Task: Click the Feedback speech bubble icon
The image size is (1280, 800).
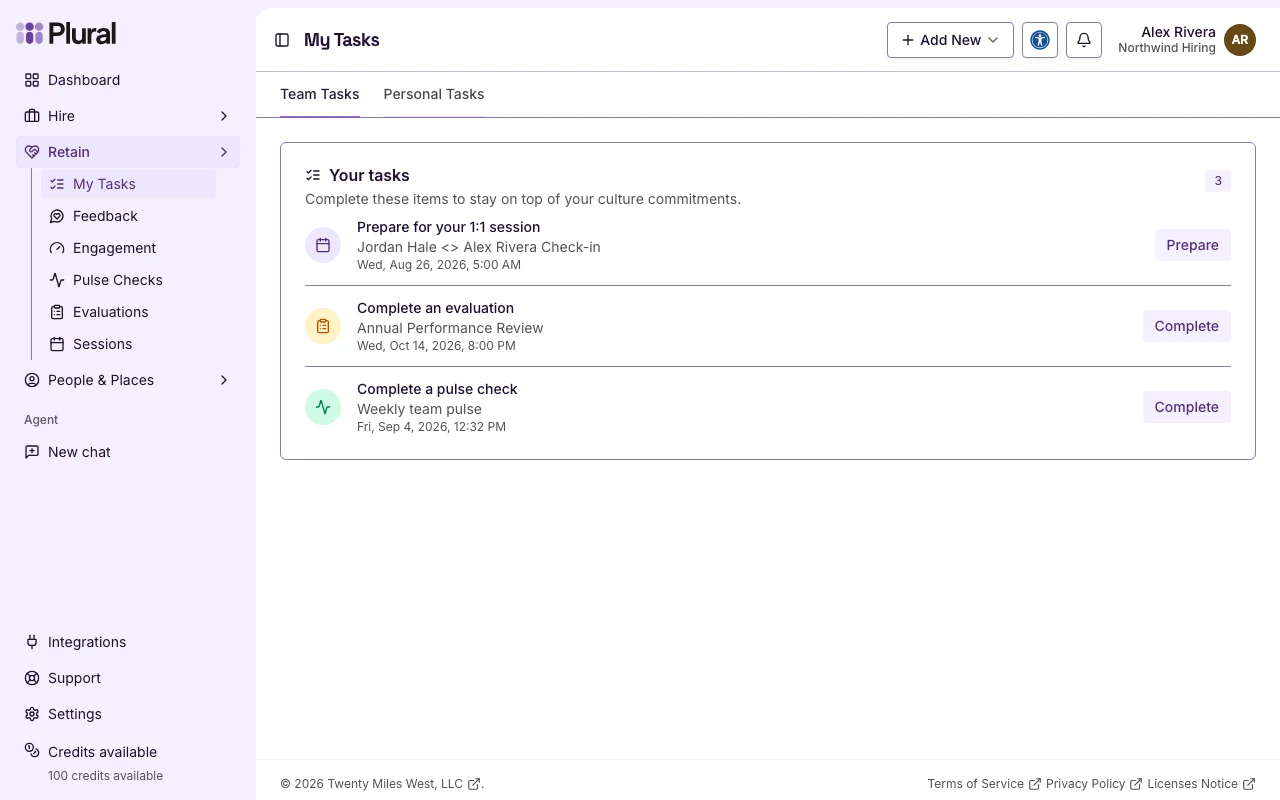Action: (57, 216)
